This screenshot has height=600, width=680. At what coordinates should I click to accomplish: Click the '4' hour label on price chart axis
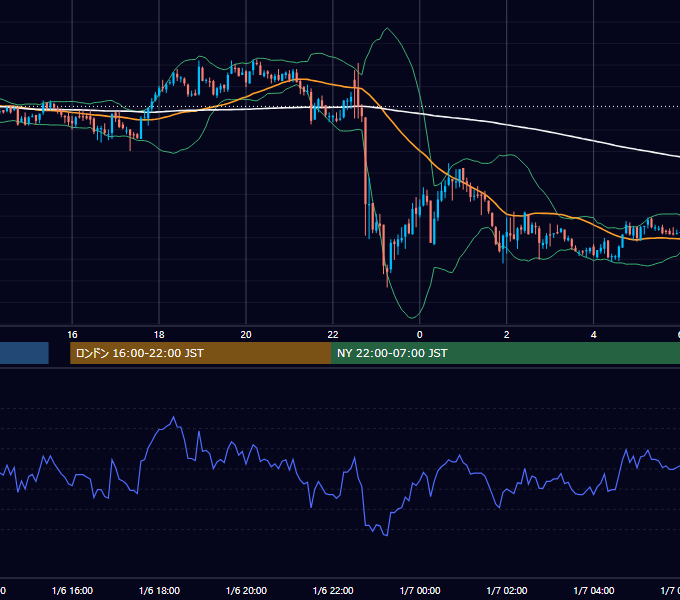coord(593,335)
